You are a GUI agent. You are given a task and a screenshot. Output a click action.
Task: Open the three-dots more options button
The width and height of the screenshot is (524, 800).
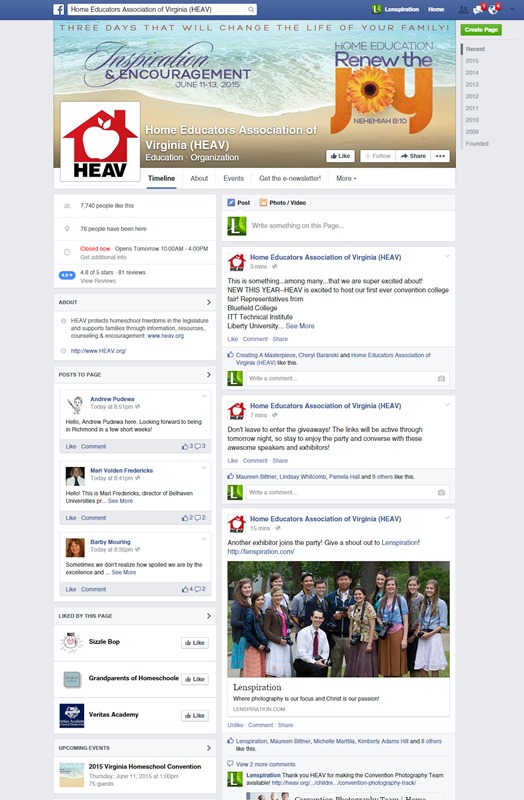440,156
